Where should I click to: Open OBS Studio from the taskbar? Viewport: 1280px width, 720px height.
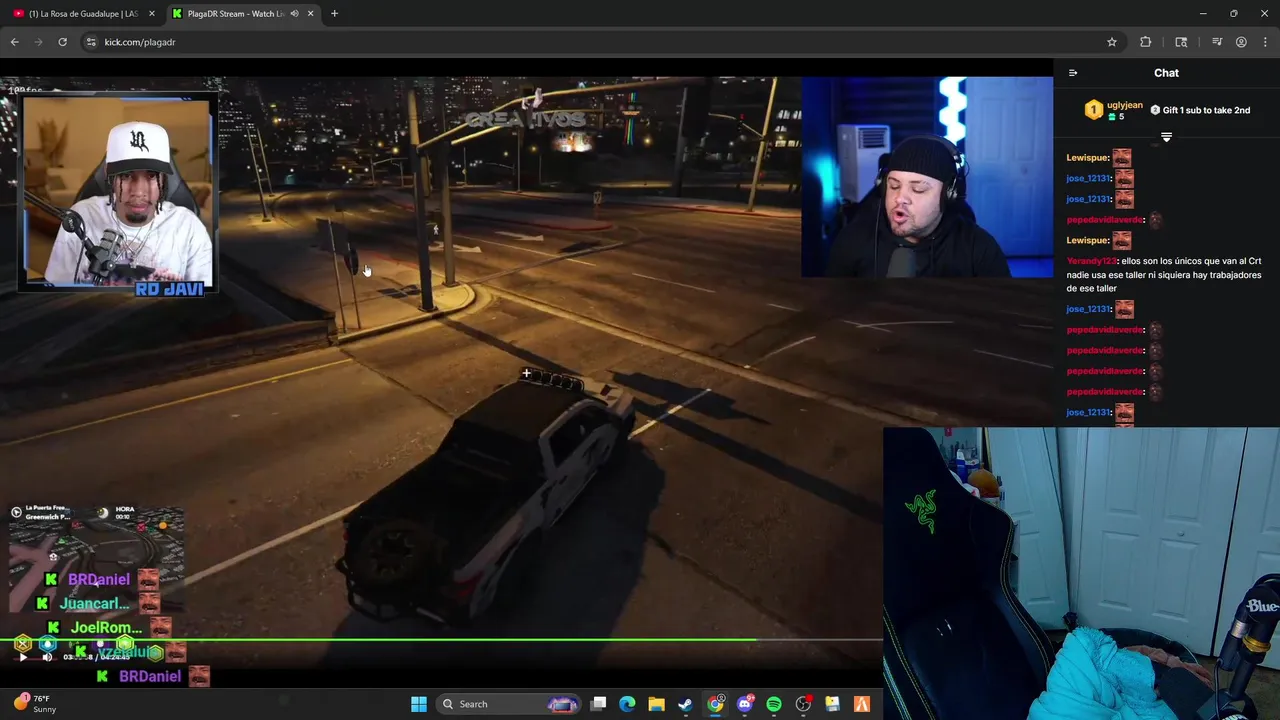click(x=803, y=704)
